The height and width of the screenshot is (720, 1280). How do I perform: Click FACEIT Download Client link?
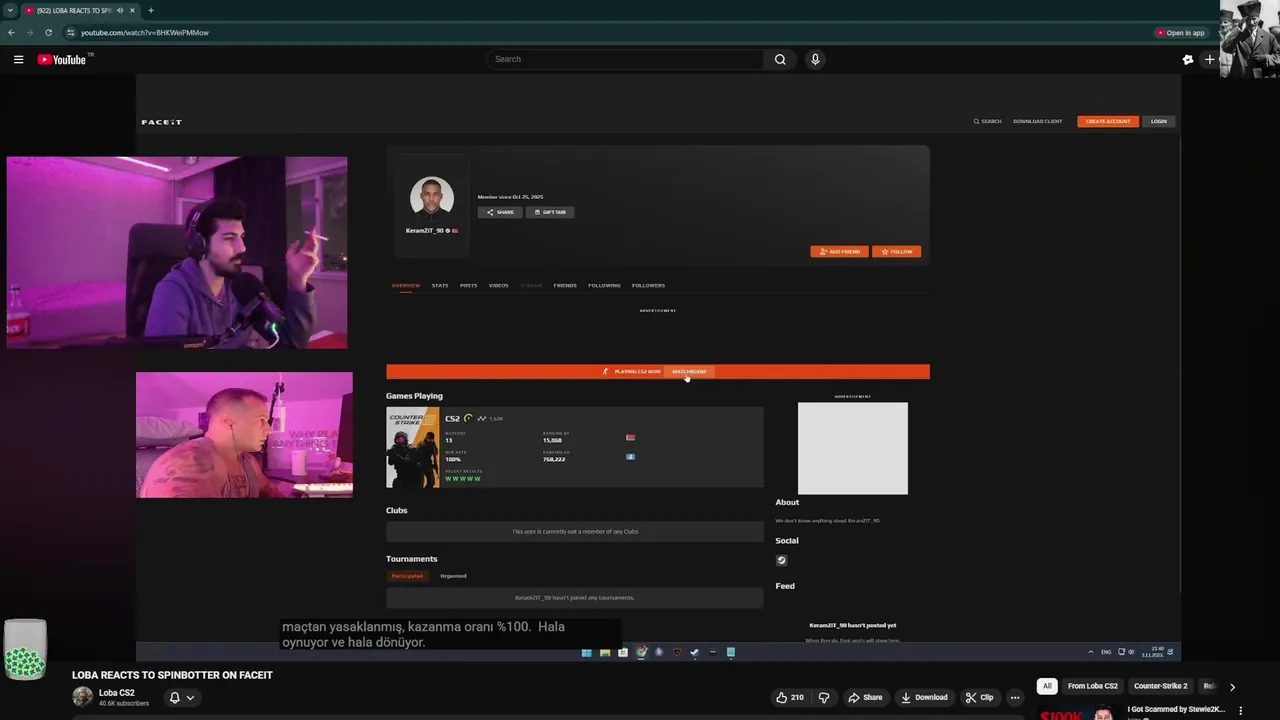tap(1037, 121)
